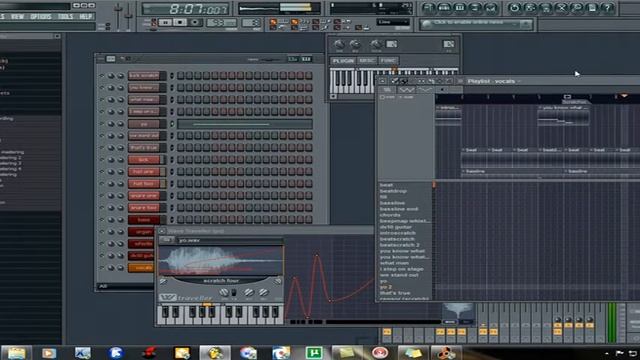
Task: Toggle the mute LED for the kick channel
Action: click(x=102, y=160)
